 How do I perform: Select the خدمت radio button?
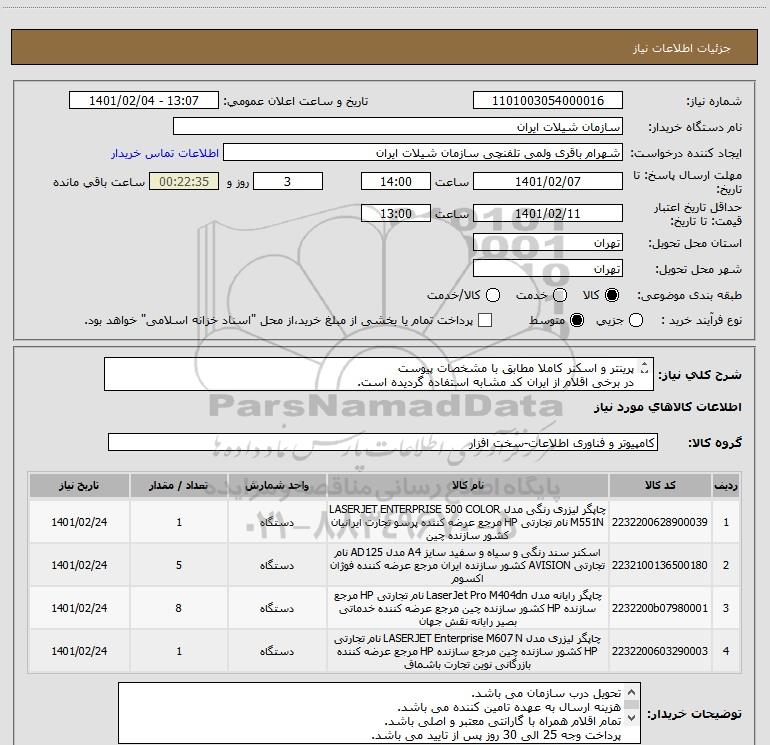[x=560, y=295]
